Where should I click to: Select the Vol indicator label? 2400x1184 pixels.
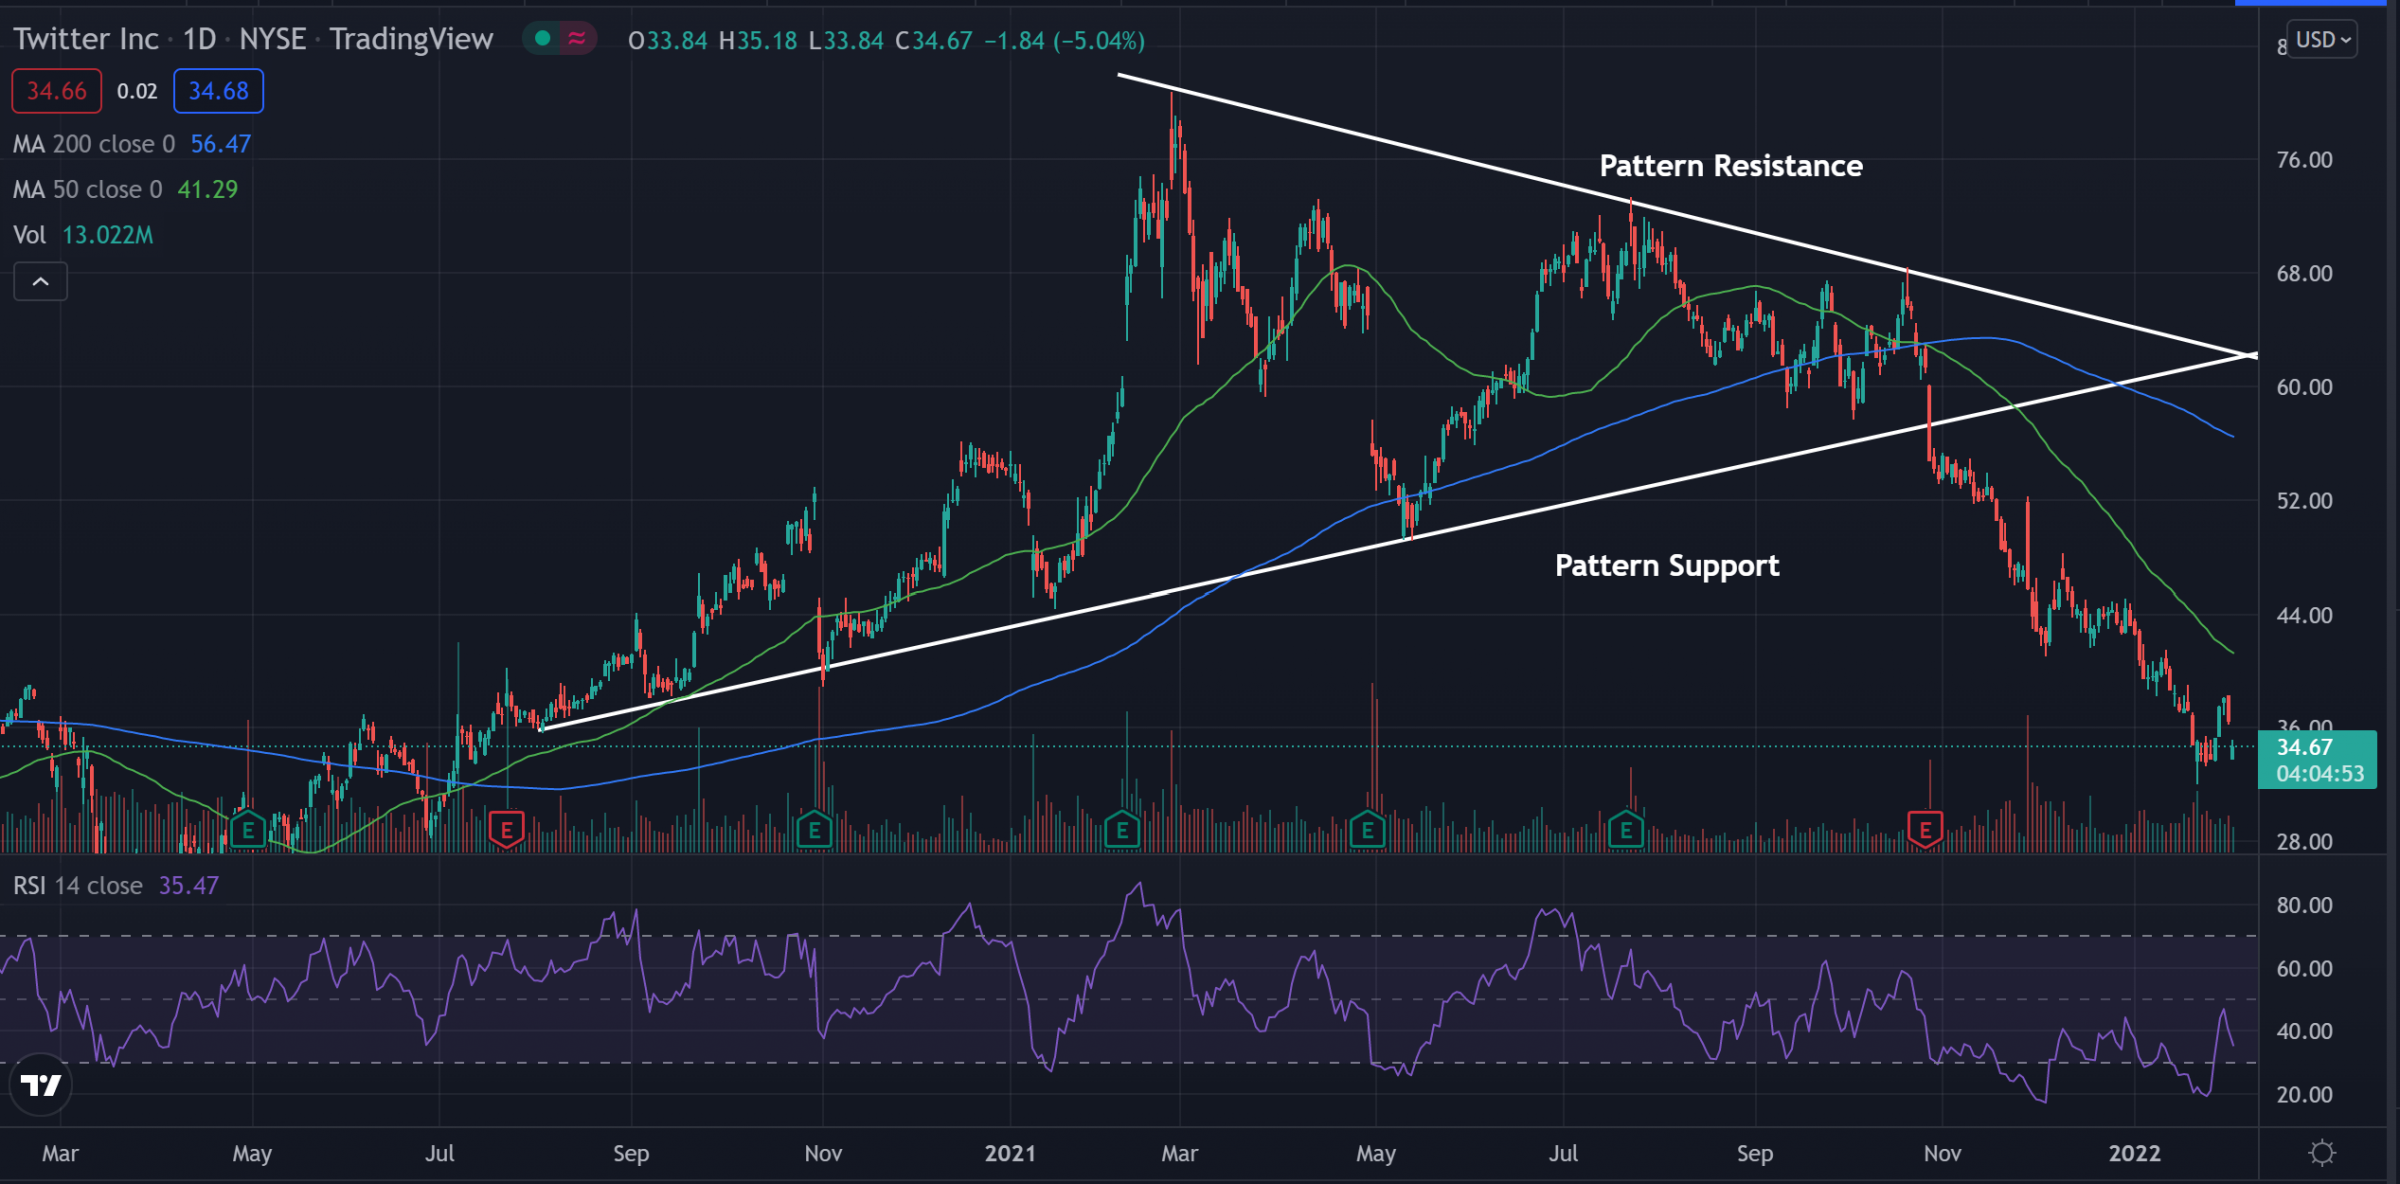[29, 235]
